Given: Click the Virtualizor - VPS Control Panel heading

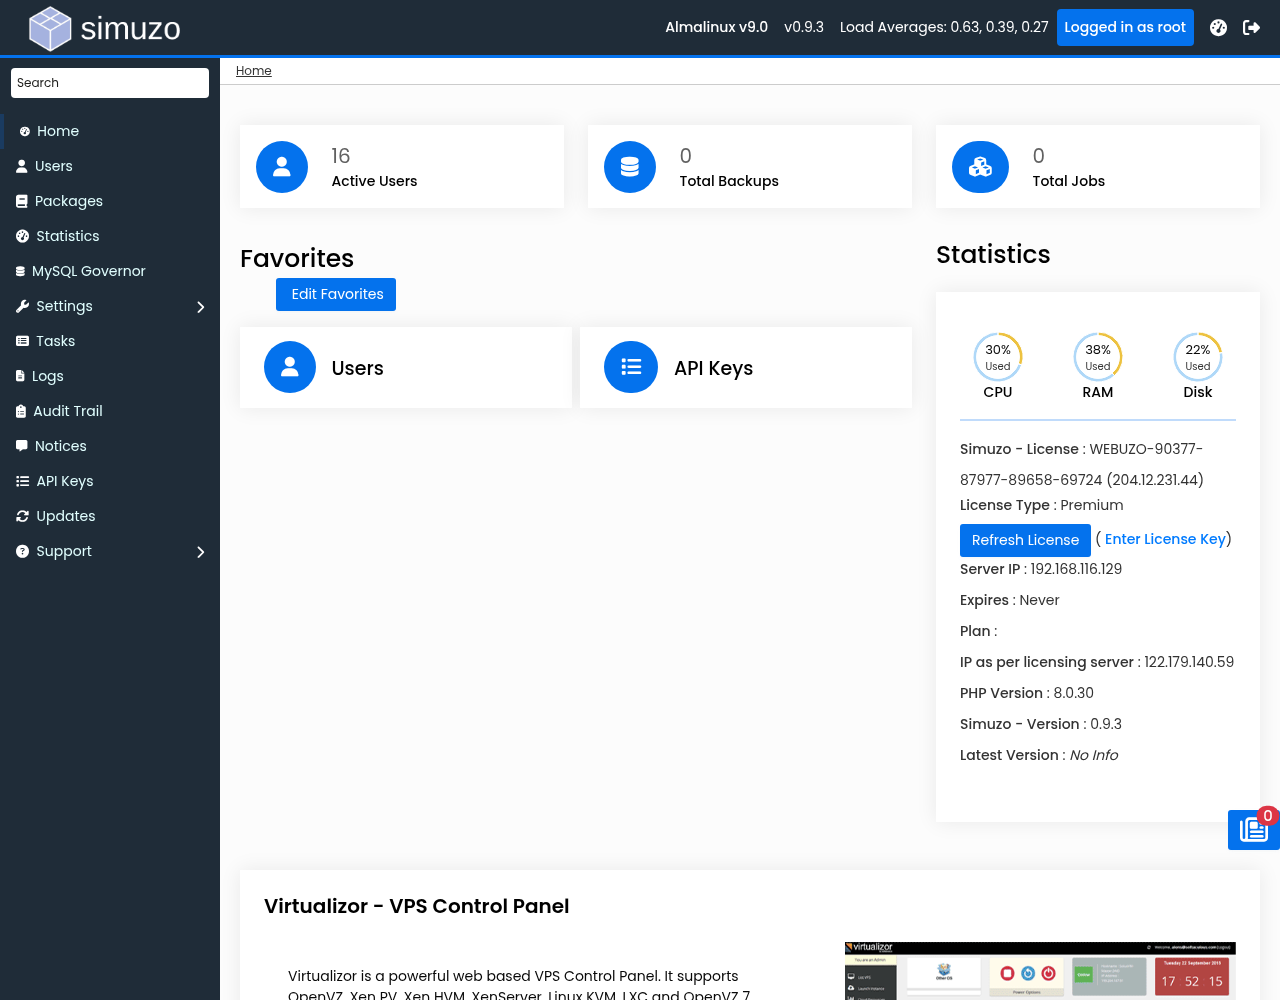Looking at the screenshot, I should pos(416,906).
